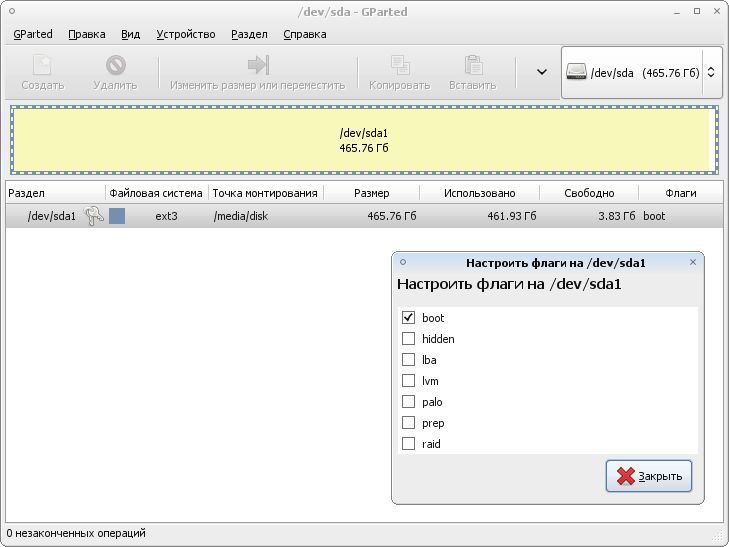Sort by the Точка монтирования column header
The height and width of the screenshot is (547, 729).
[x=265, y=193]
